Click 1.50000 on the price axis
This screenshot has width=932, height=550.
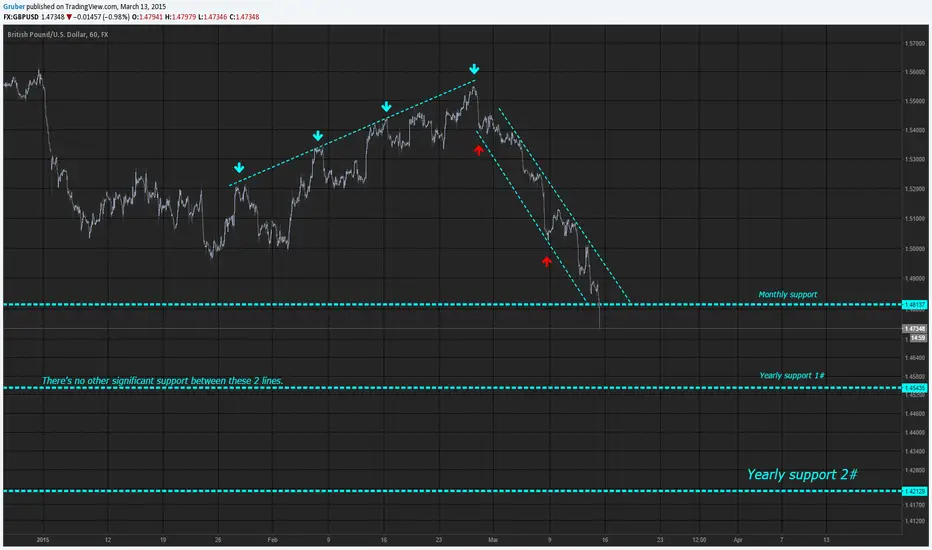[915, 249]
